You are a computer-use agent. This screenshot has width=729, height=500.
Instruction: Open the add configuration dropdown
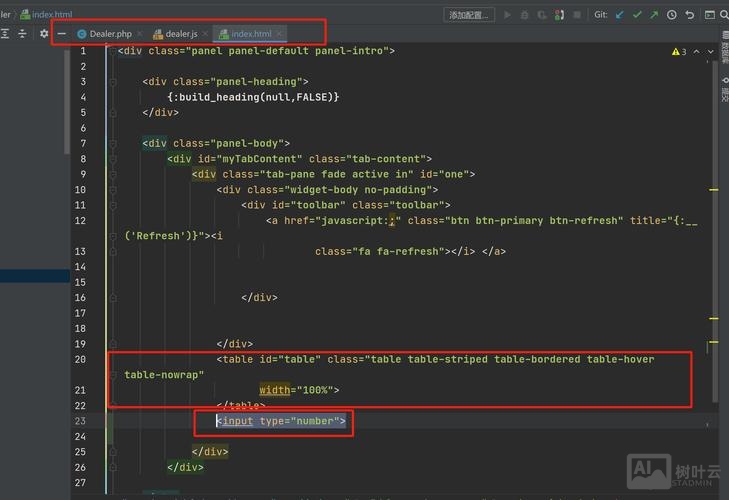(469, 15)
